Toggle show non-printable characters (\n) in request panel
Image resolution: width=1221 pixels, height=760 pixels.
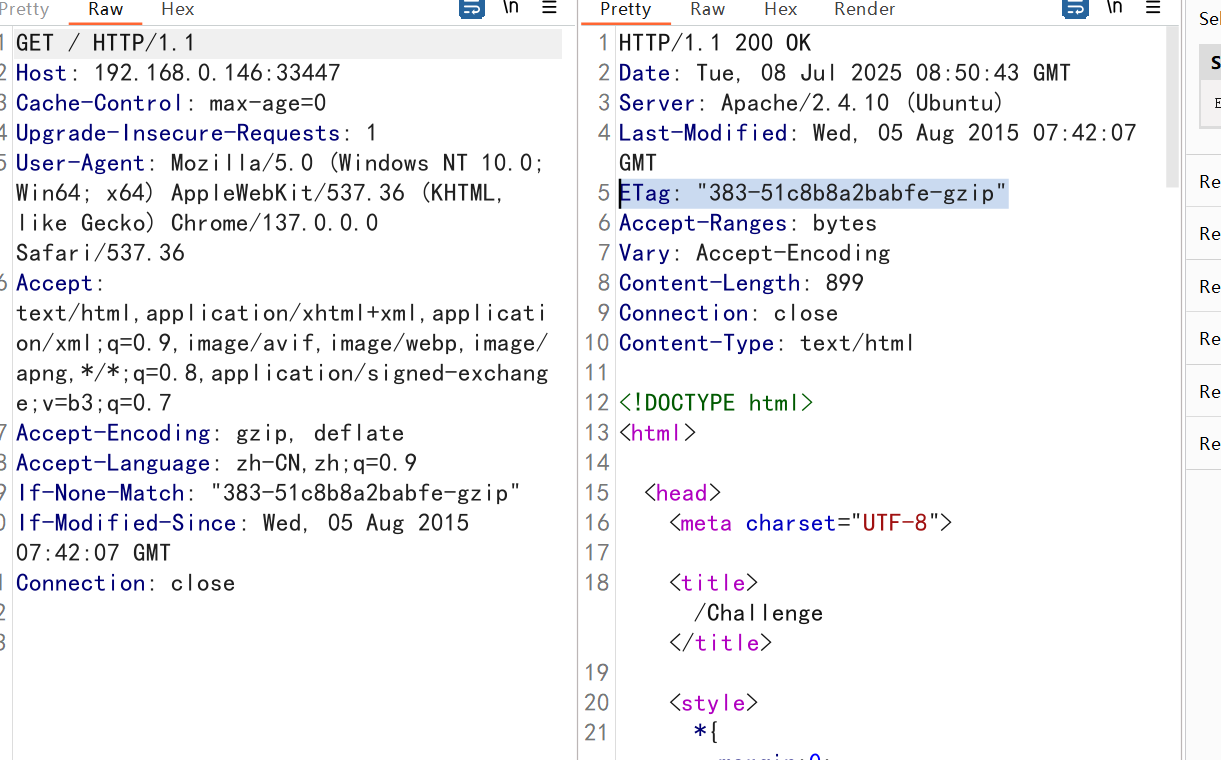pos(511,8)
